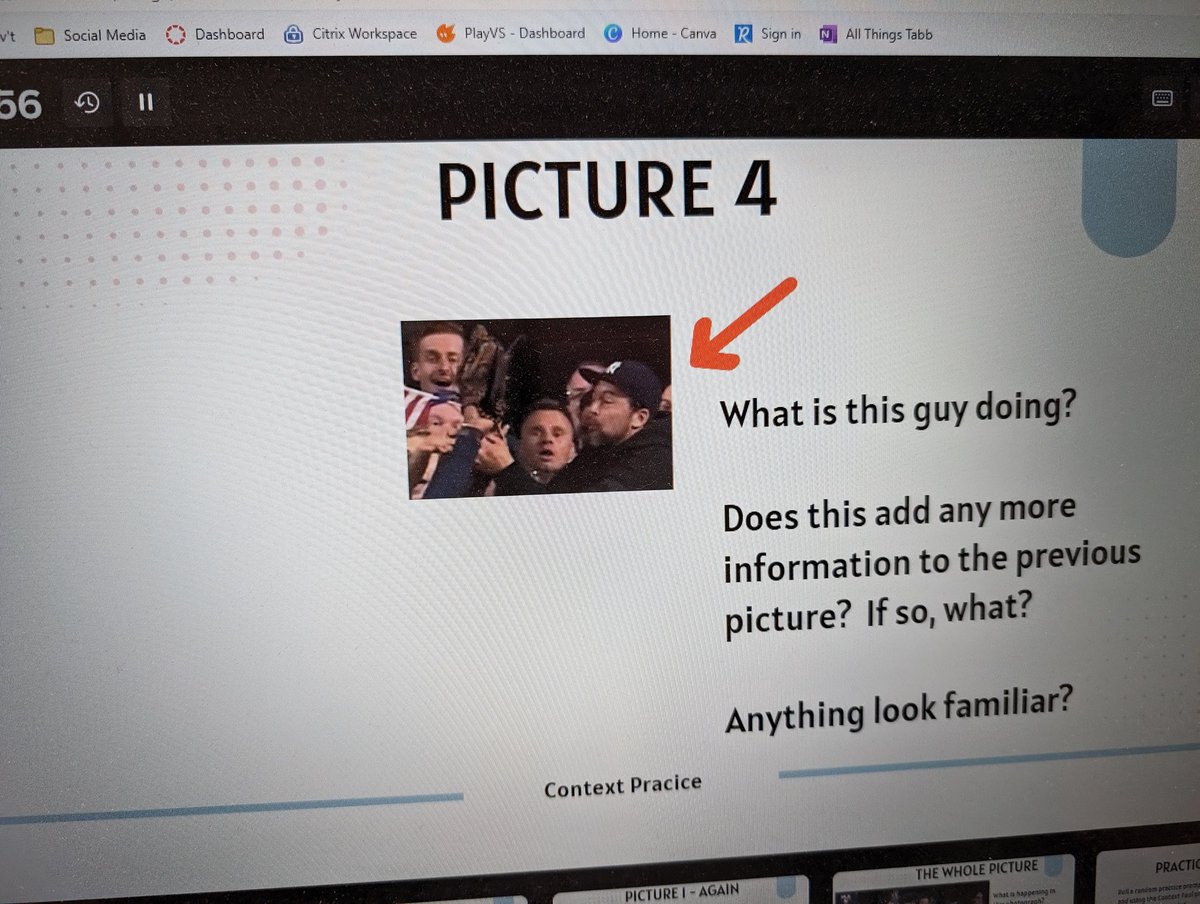Image resolution: width=1200 pixels, height=904 pixels.
Task: Open the Home - Canva bookmark
Action: (x=660, y=34)
